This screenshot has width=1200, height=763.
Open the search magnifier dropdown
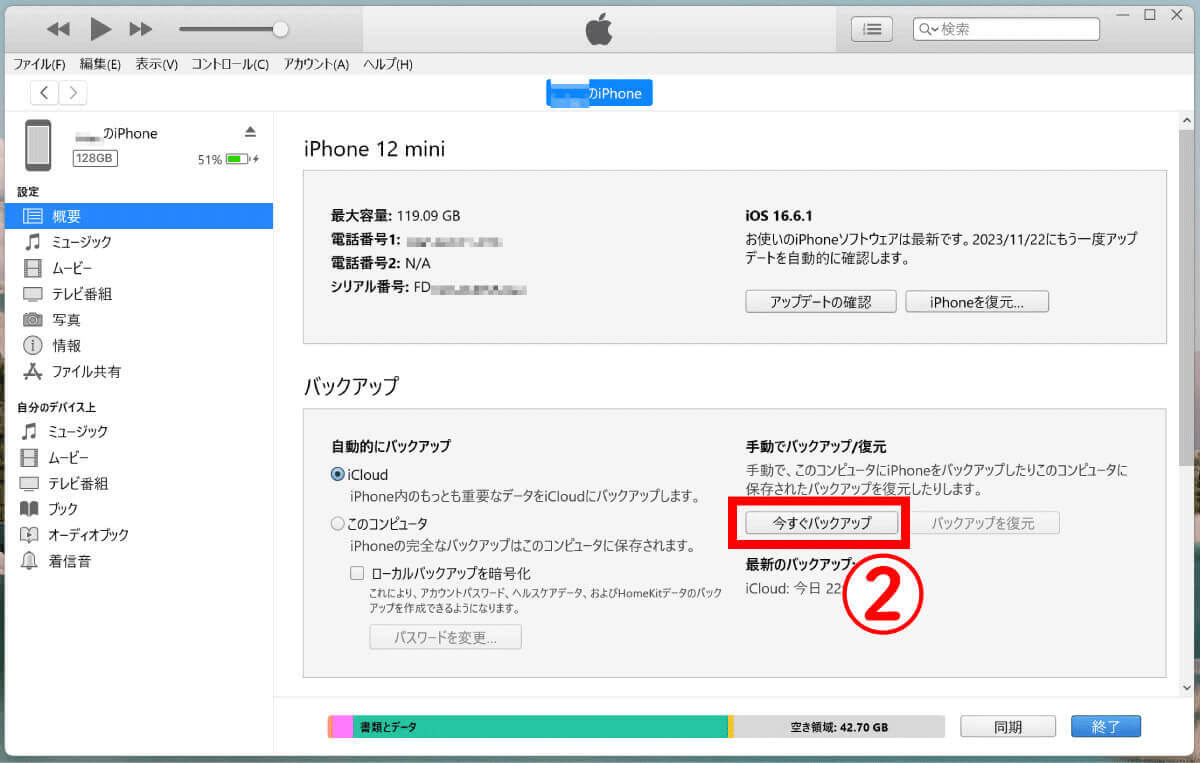point(928,29)
